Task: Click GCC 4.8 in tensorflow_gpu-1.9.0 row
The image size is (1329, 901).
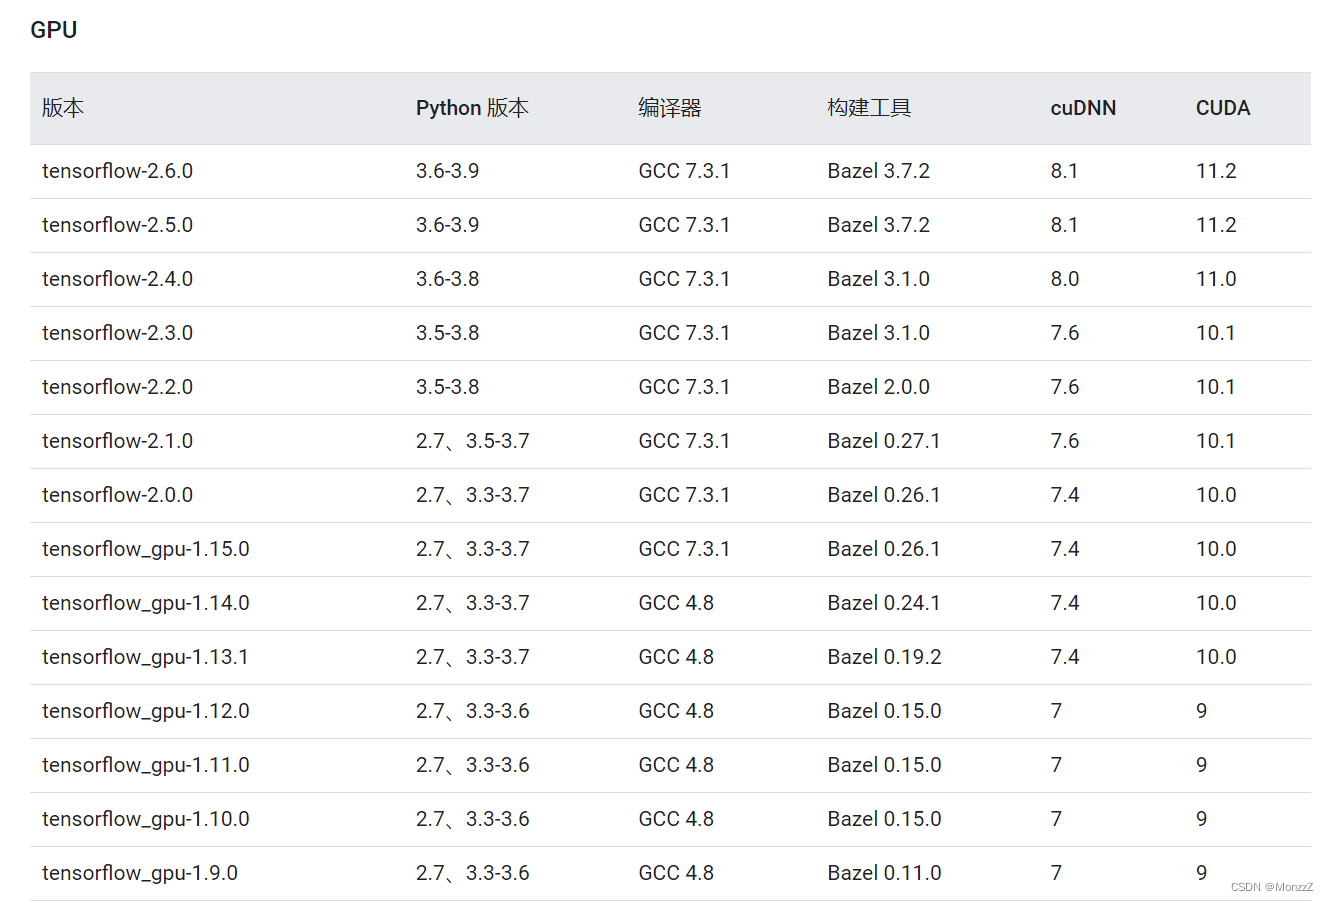Action: [x=677, y=873]
